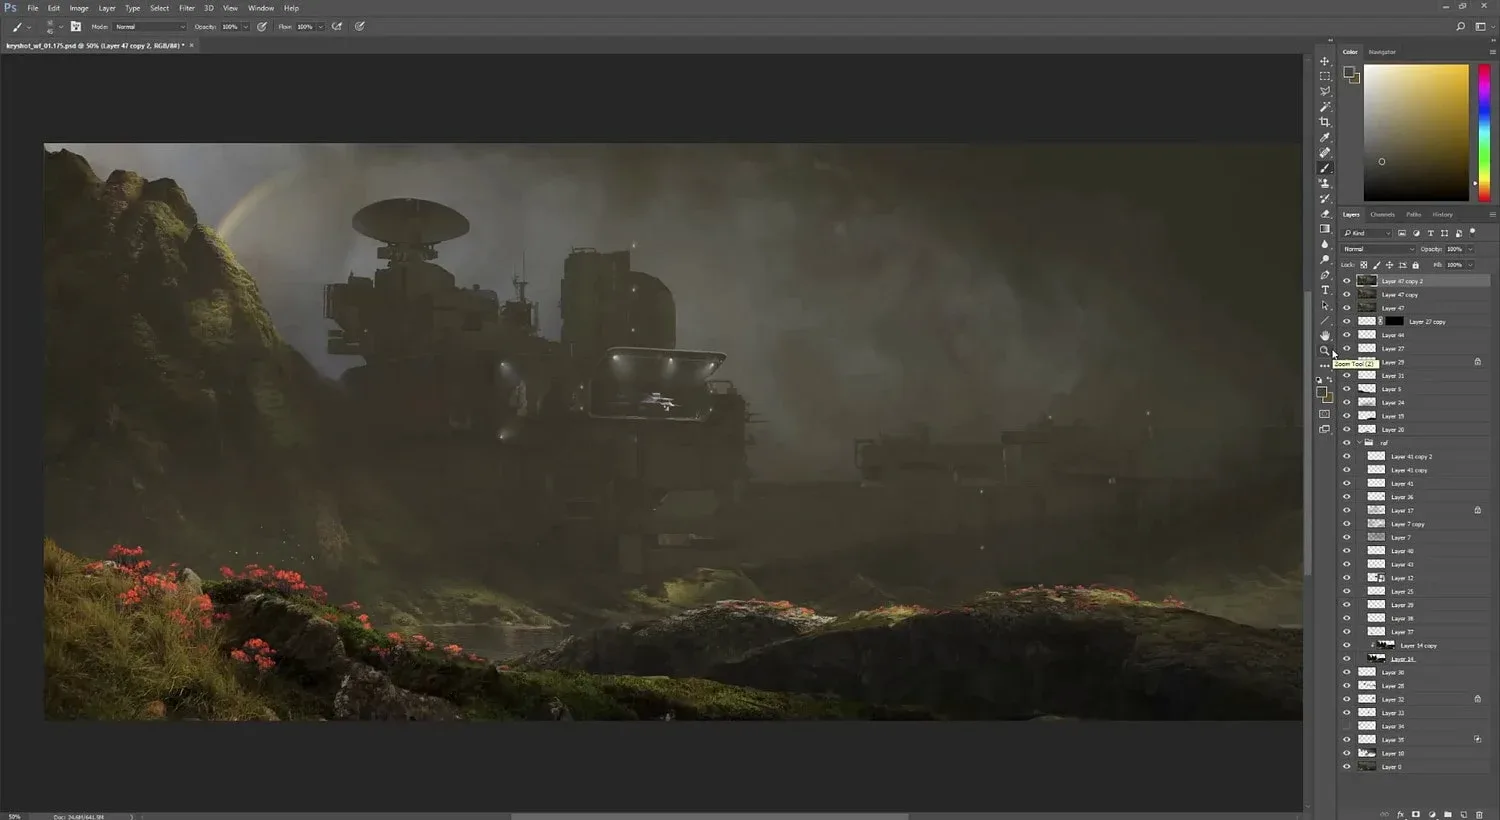Image resolution: width=1500 pixels, height=820 pixels.
Task: Collapse the ref layer group
Action: (1359, 443)
